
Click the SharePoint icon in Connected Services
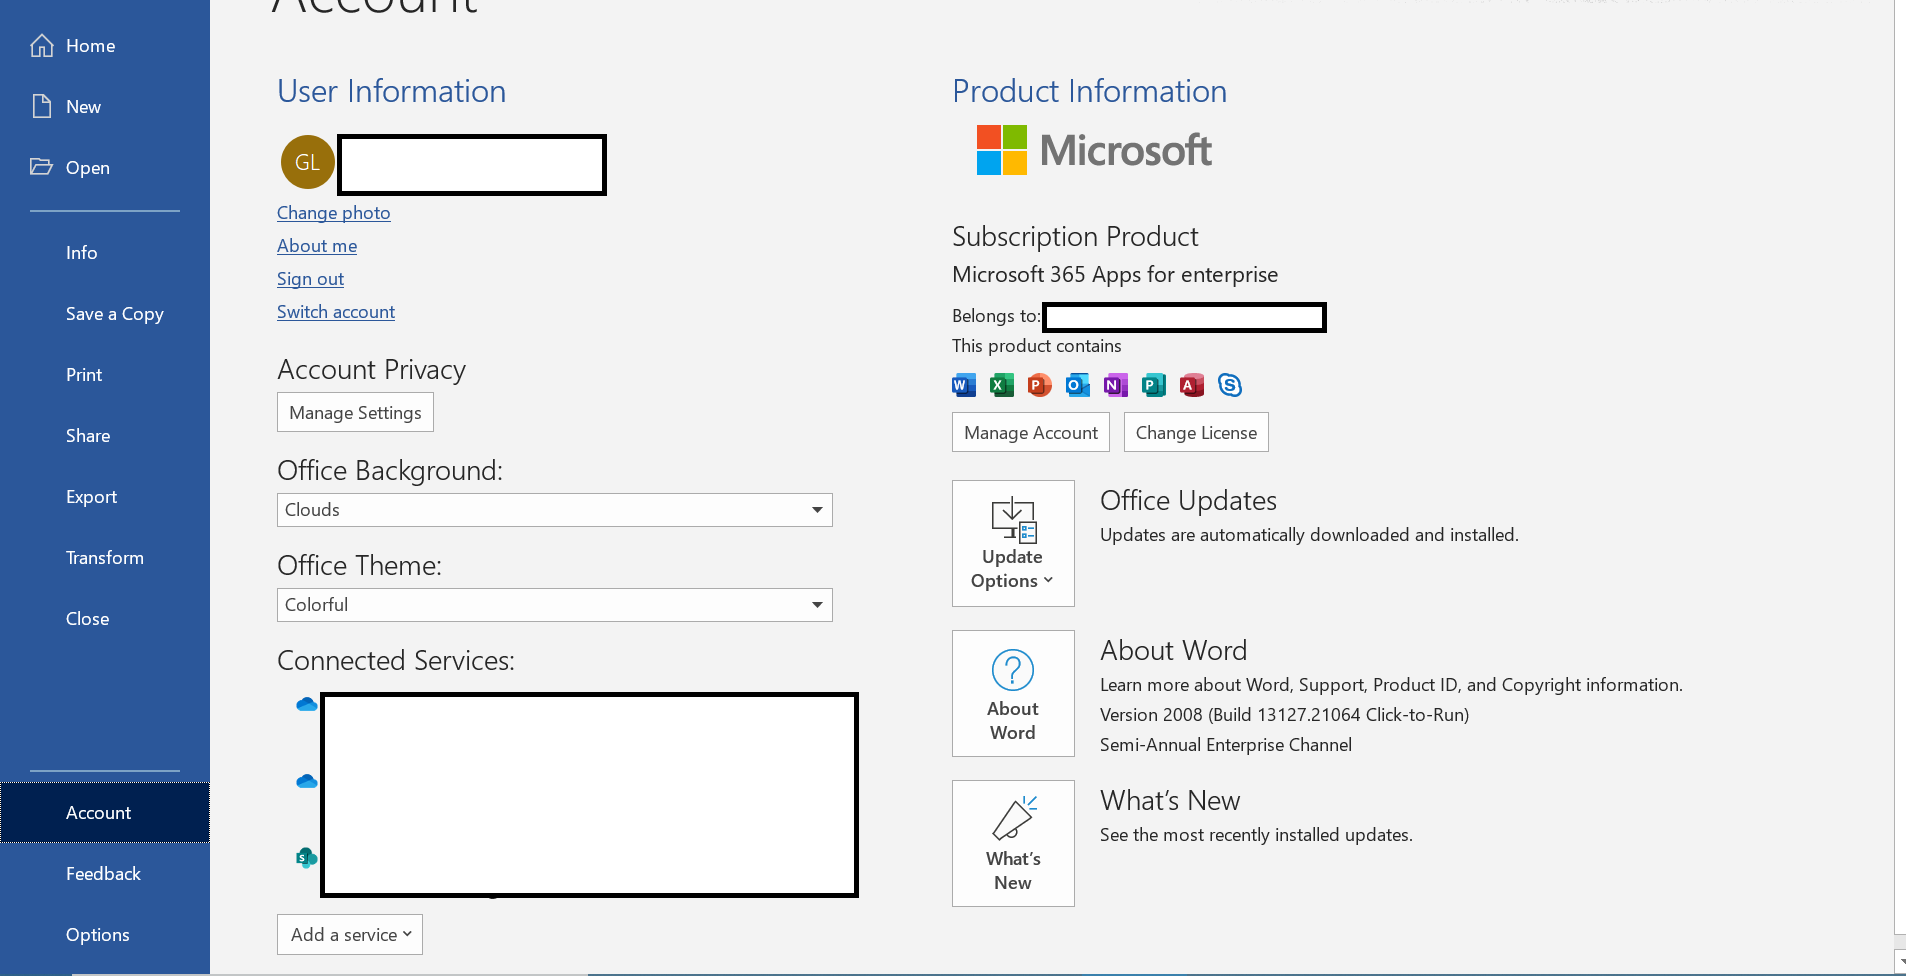click(x=307, y=857)
